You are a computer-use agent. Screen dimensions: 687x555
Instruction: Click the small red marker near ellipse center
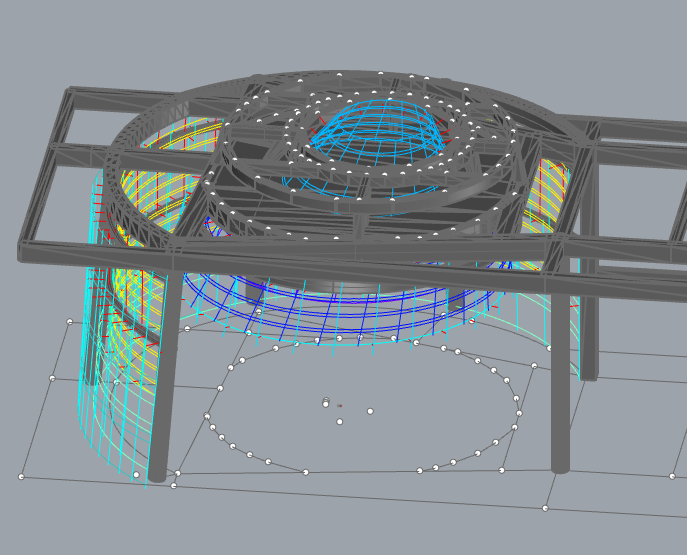point(339,405)
